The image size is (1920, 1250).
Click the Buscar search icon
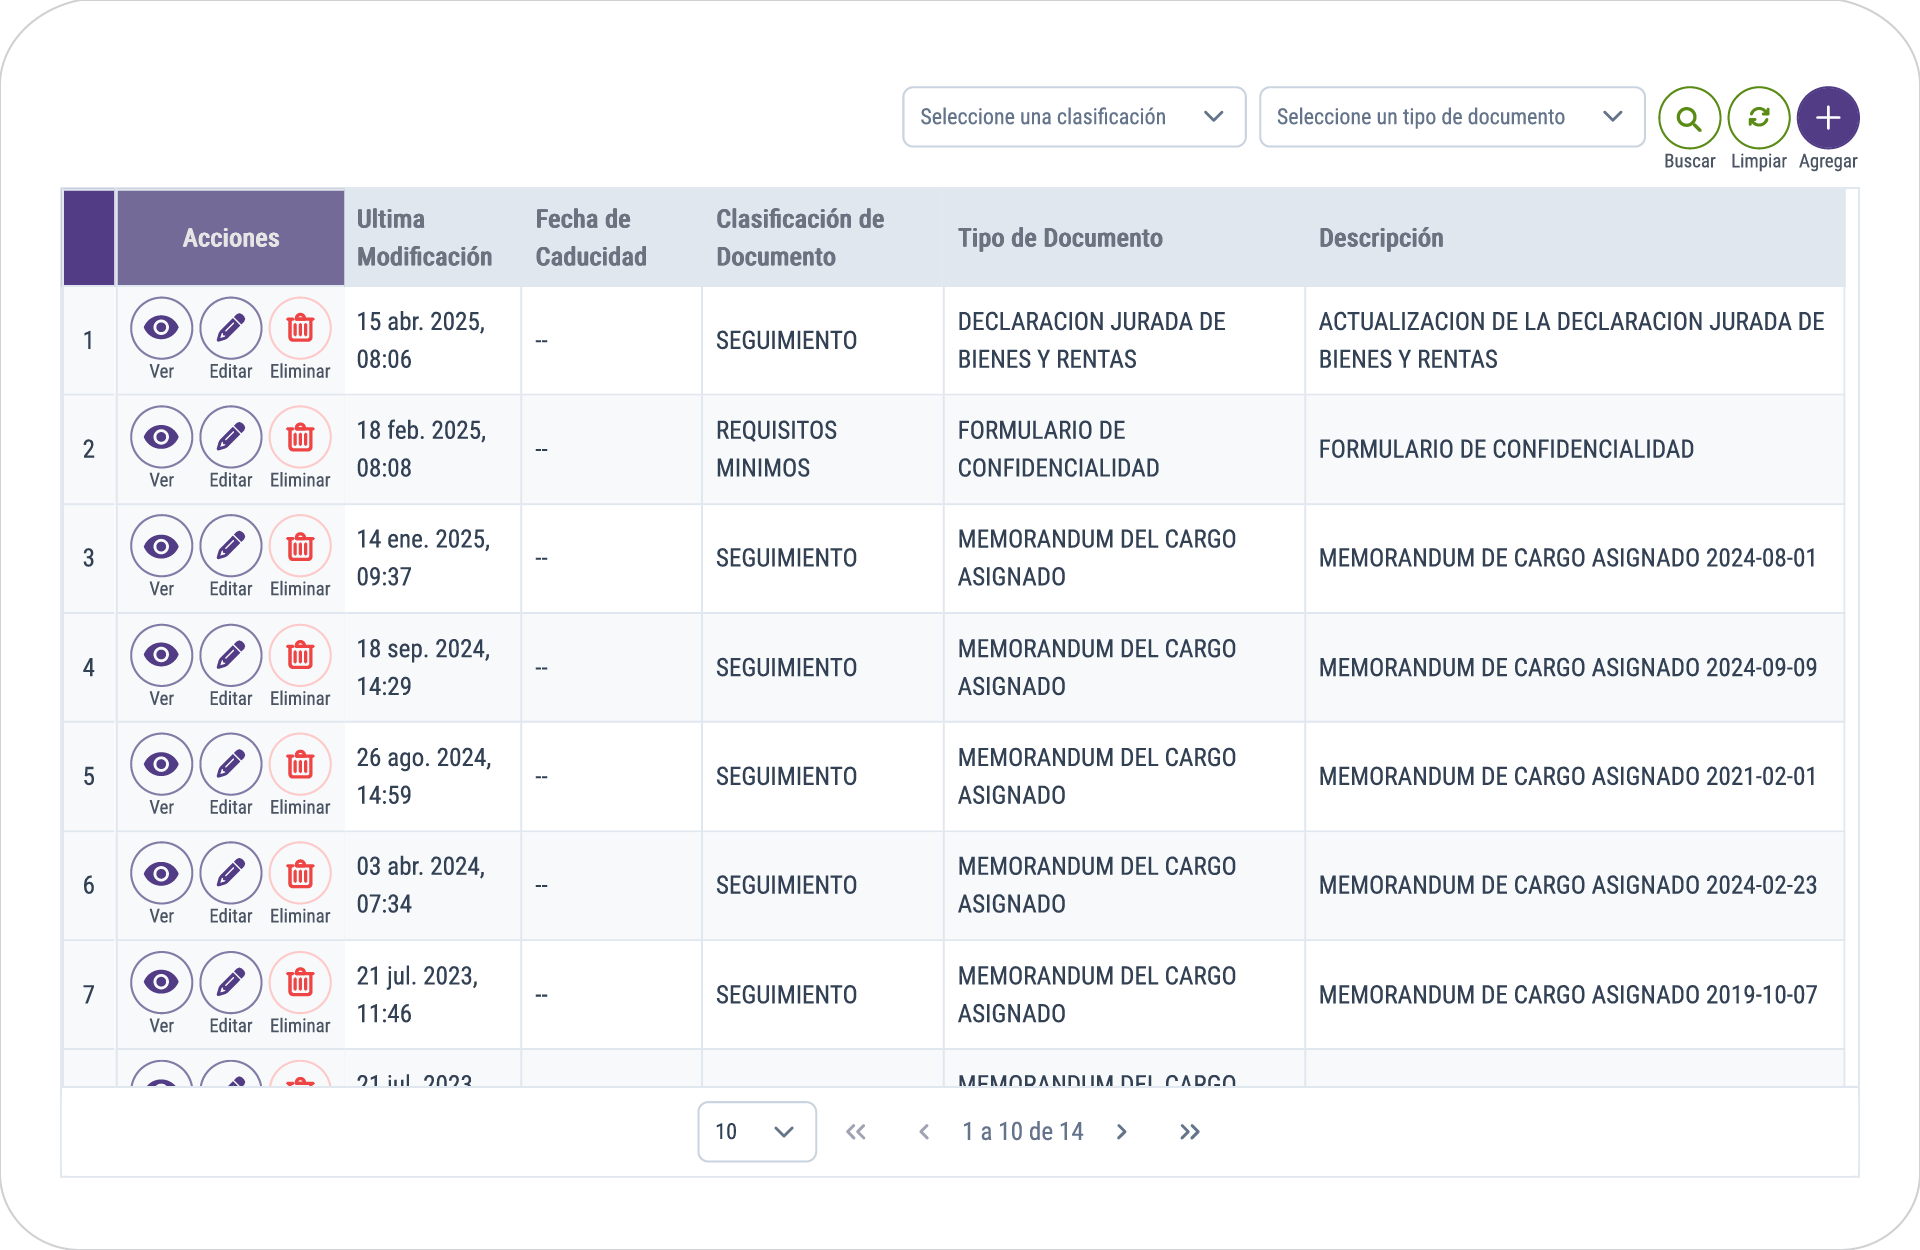pos(1689,118)
